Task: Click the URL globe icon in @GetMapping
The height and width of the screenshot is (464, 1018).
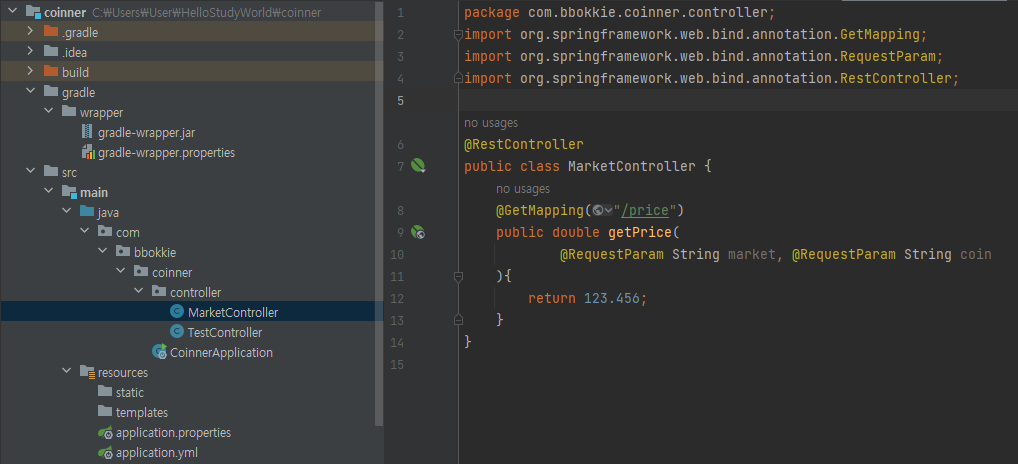Action: 597,210
